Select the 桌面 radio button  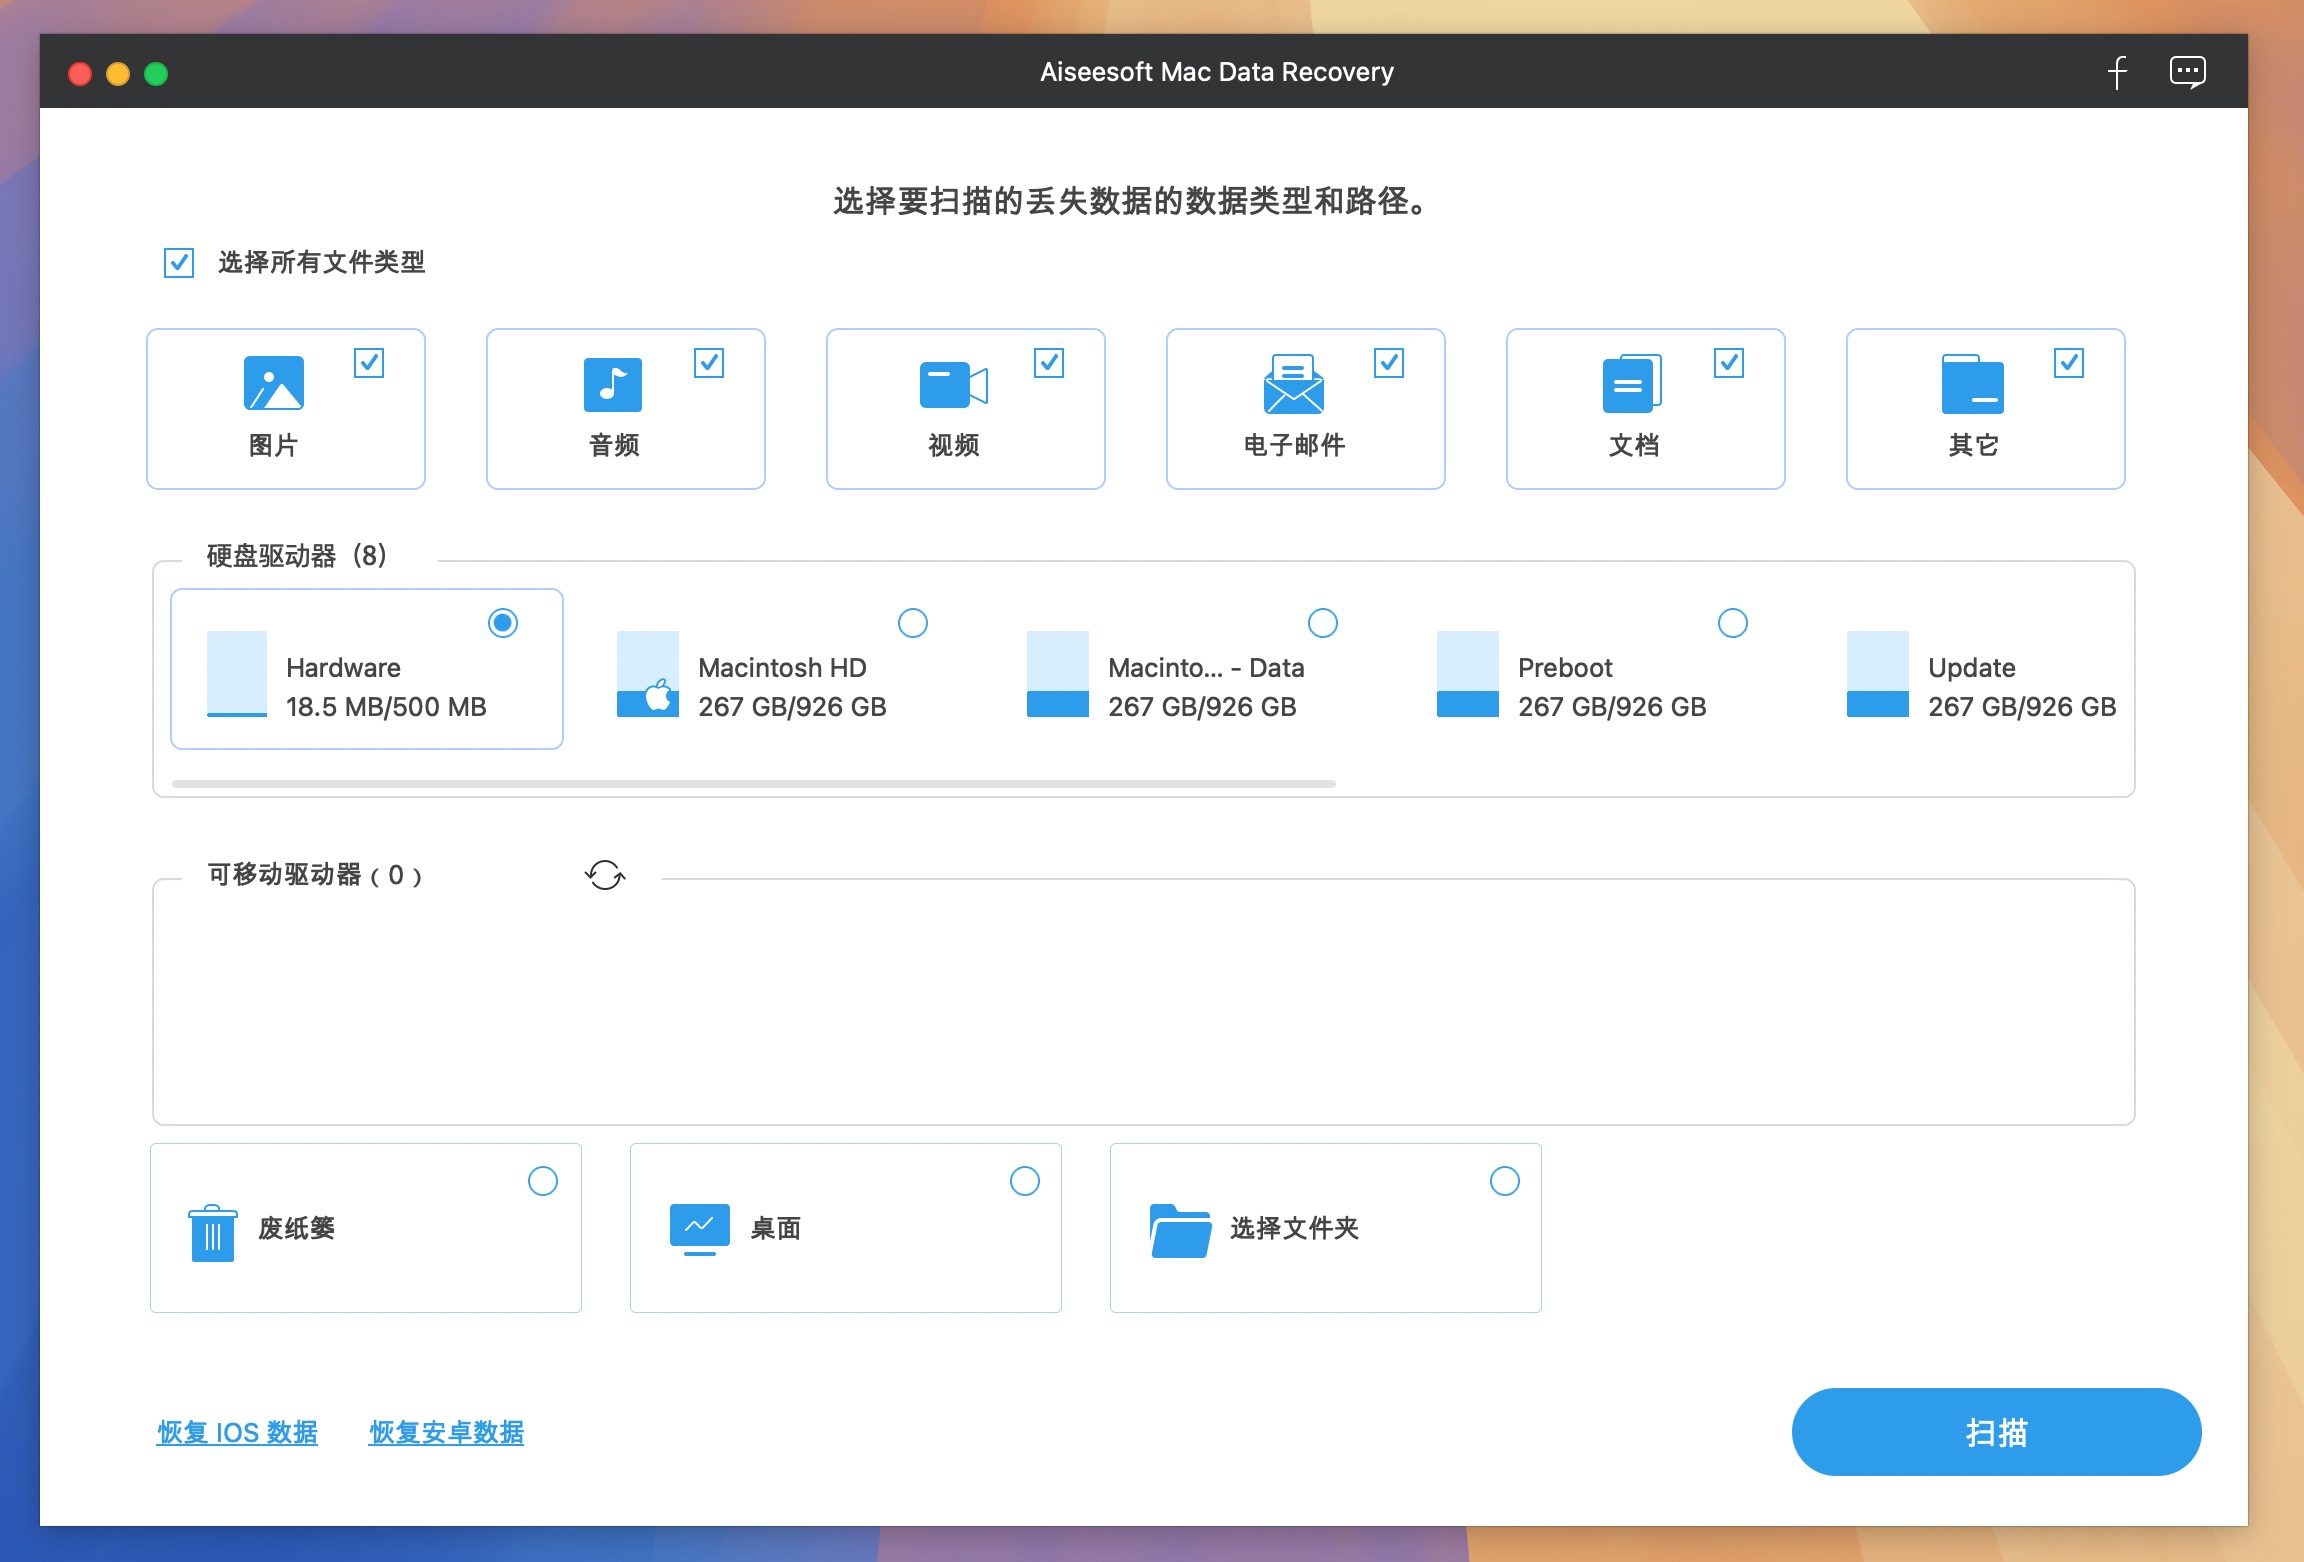tap(1025, 1181)
